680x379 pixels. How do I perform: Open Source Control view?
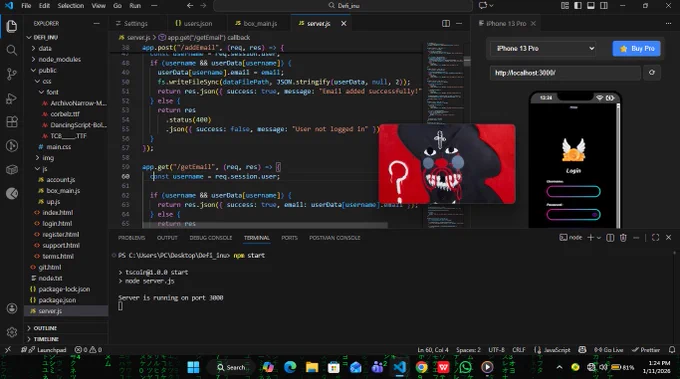click(x=12, y=74)
